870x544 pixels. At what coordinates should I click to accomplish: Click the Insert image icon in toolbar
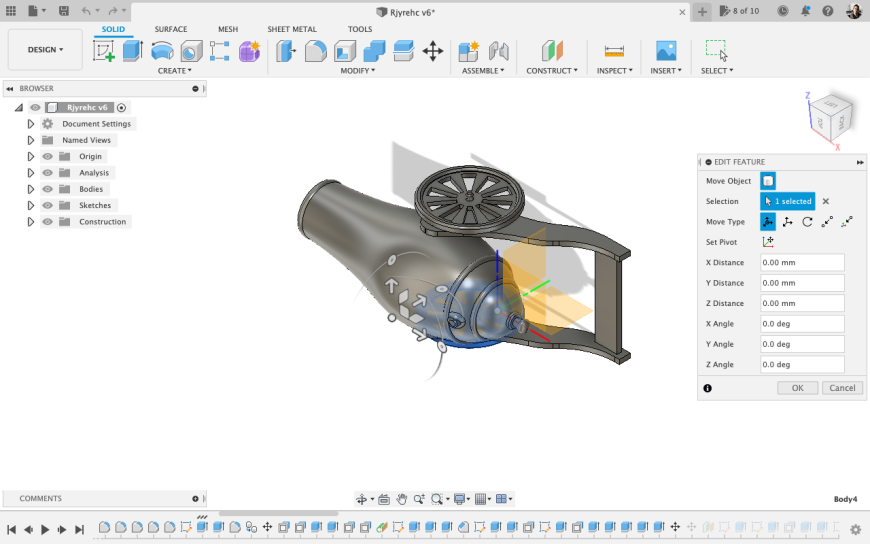(666, 51)
